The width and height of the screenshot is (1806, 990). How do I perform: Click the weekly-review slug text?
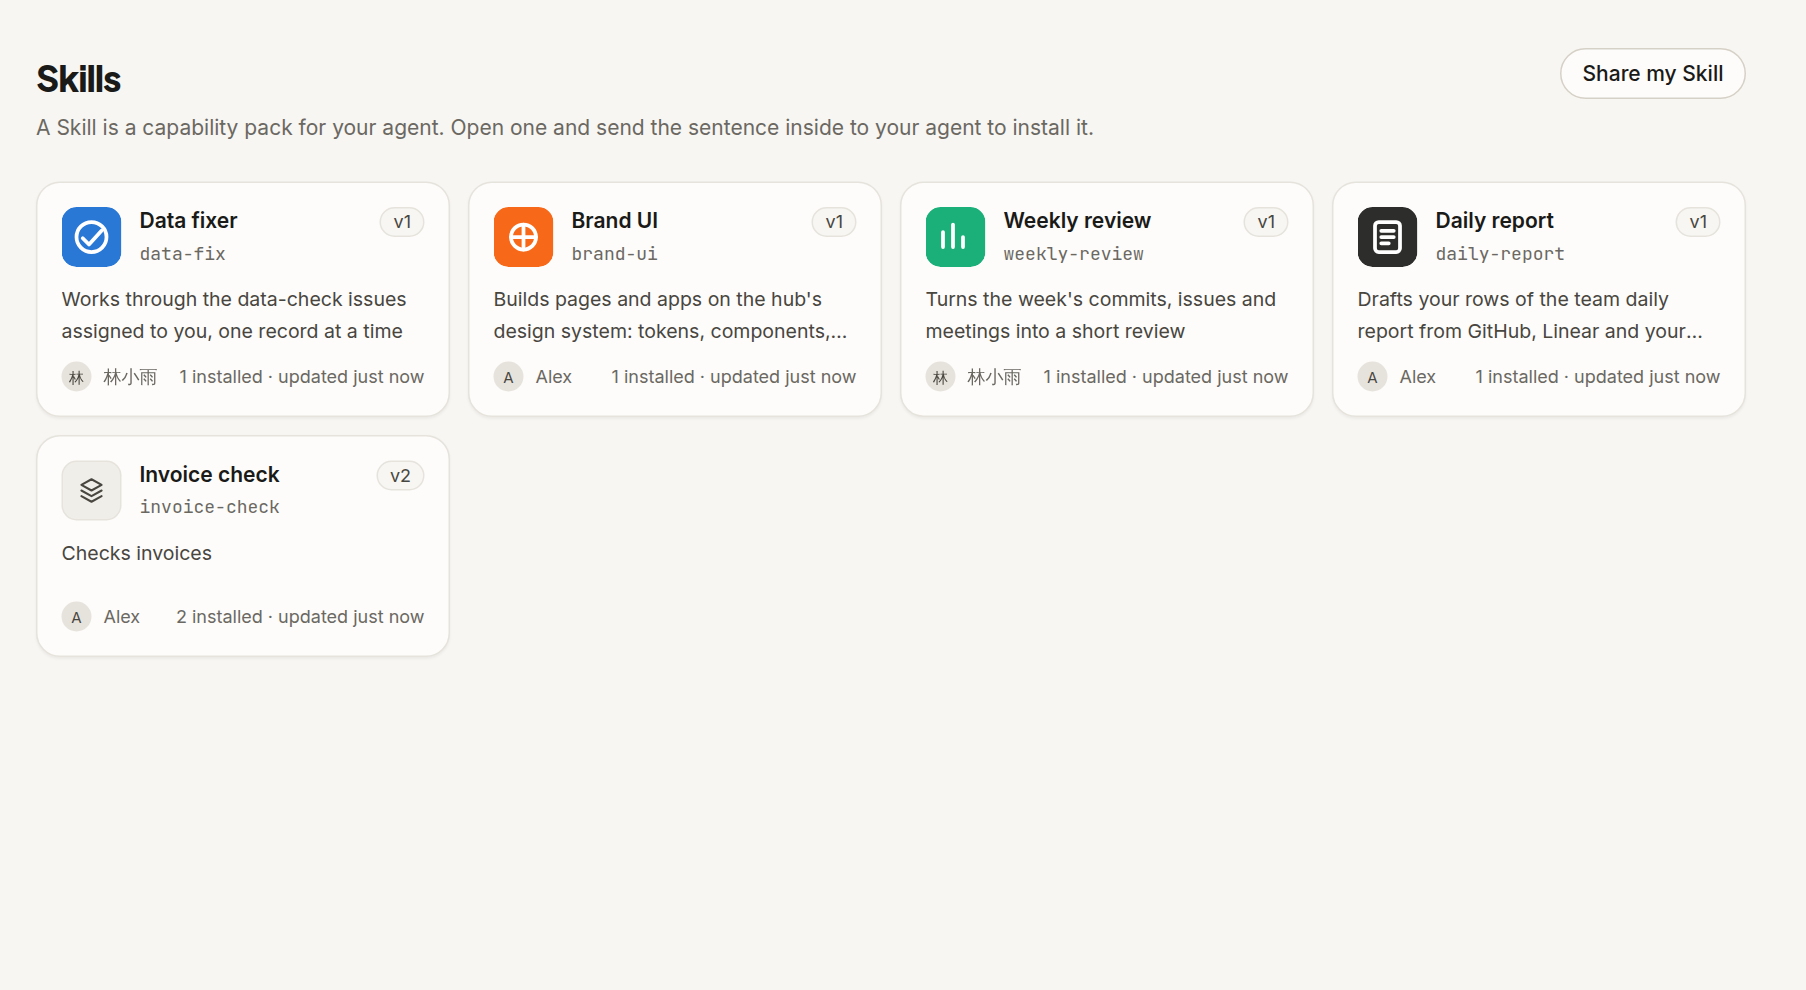tap(1074, 254)
